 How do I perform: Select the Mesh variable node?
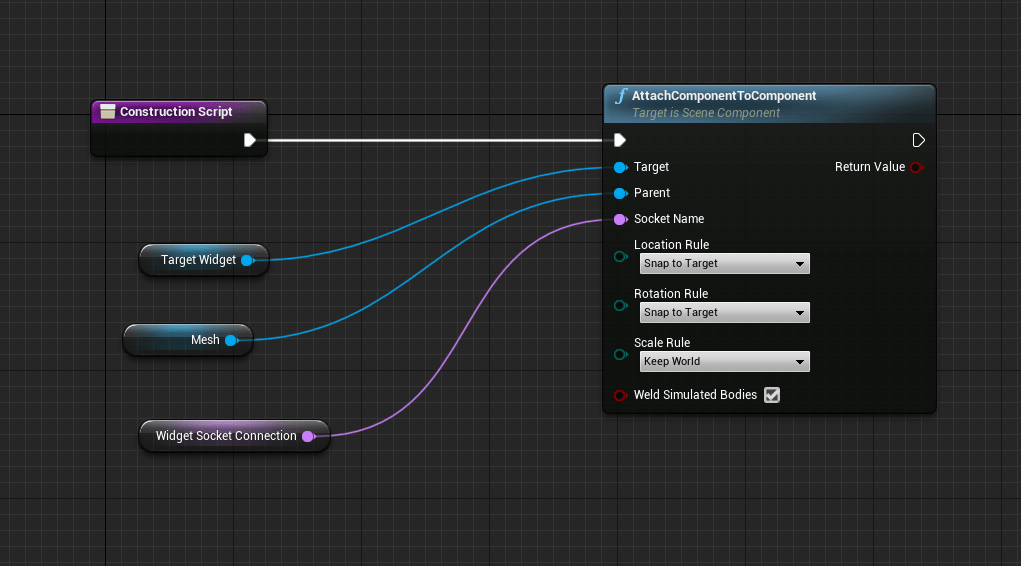pyautogui.click(x=204, y=340)
